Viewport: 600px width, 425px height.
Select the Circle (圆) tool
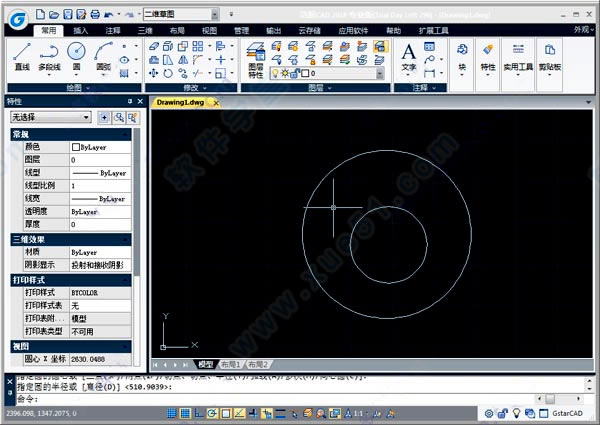pyautogui.click(x=76, y=57)
